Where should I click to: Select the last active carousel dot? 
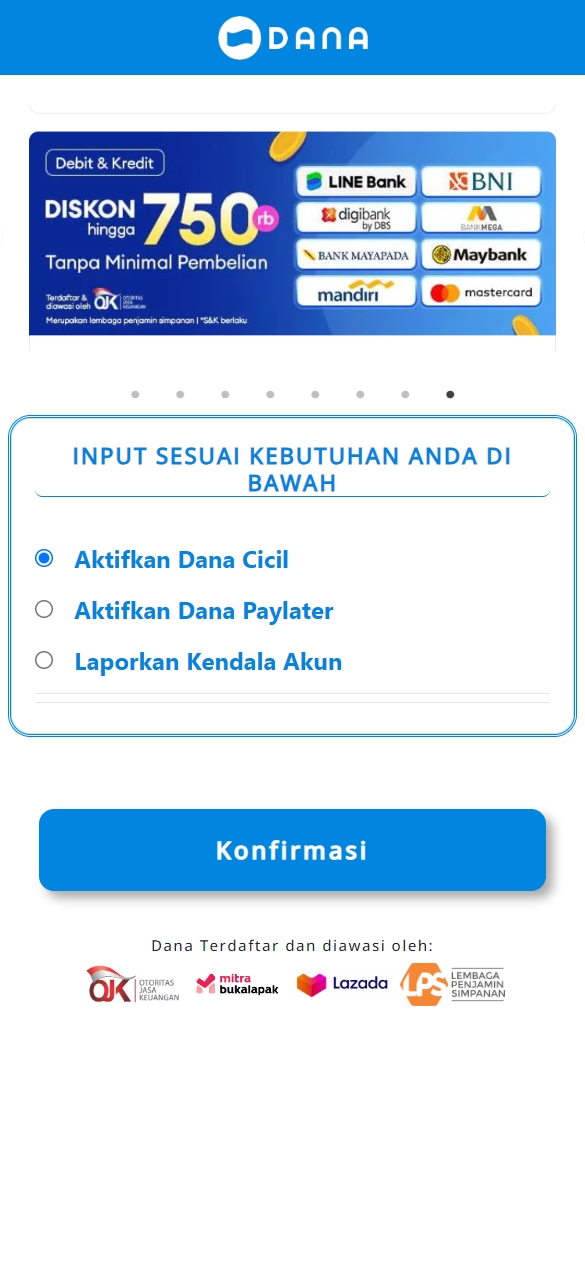[450, 394]
